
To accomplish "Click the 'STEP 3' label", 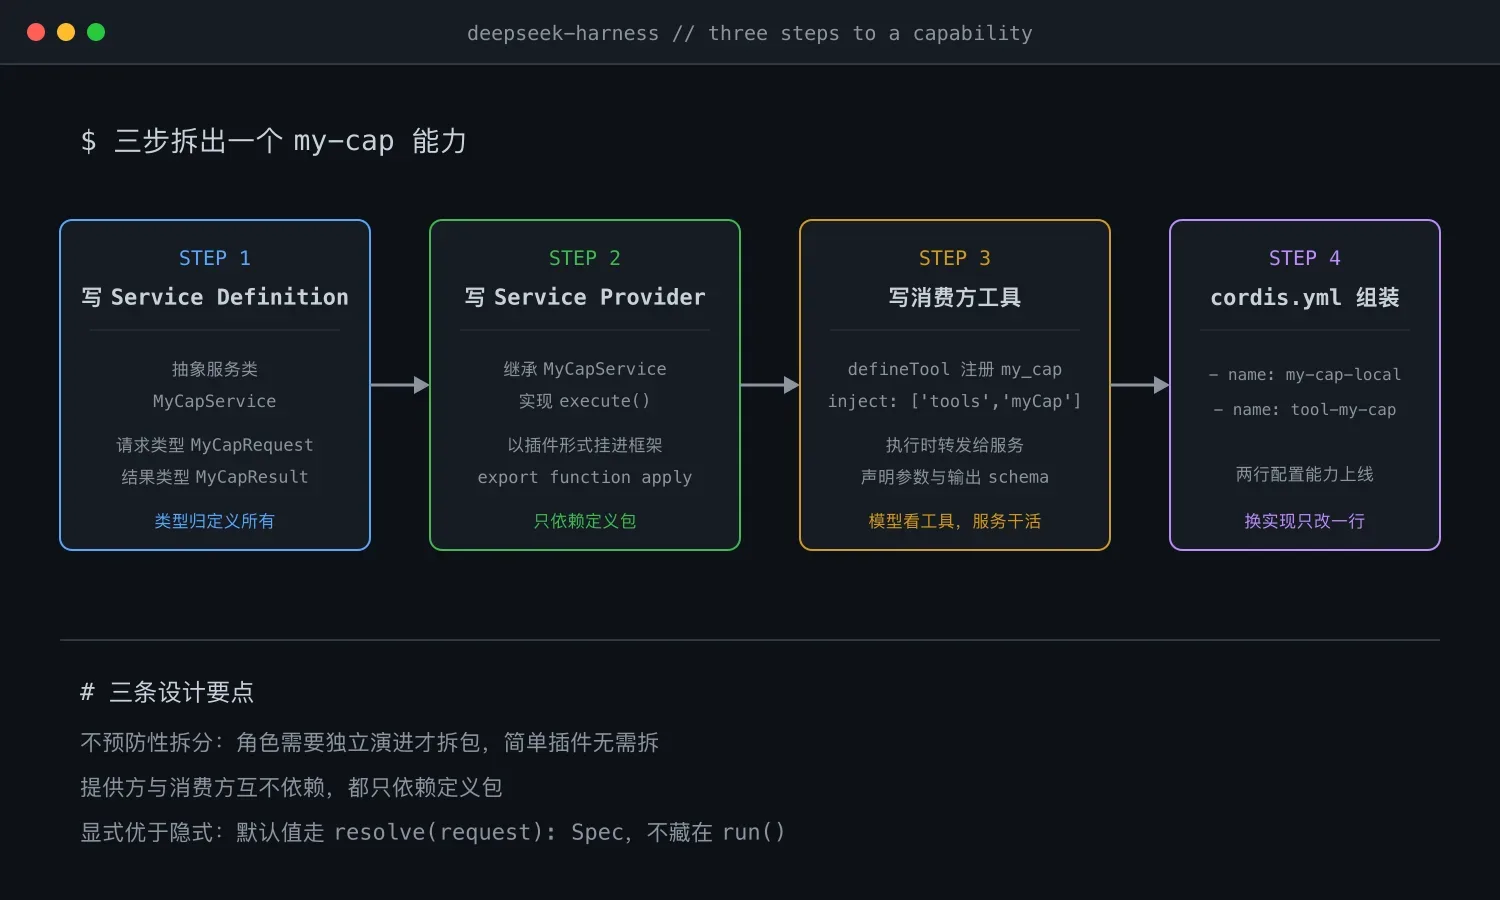I will 955,258.
